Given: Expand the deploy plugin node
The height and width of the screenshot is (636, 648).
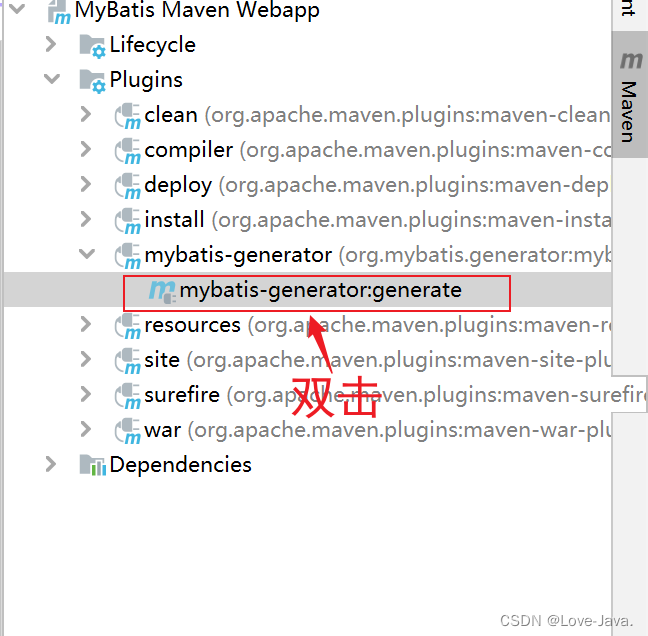Looking at the screenshot, I should pyautogui.click(x=86, y=184).
